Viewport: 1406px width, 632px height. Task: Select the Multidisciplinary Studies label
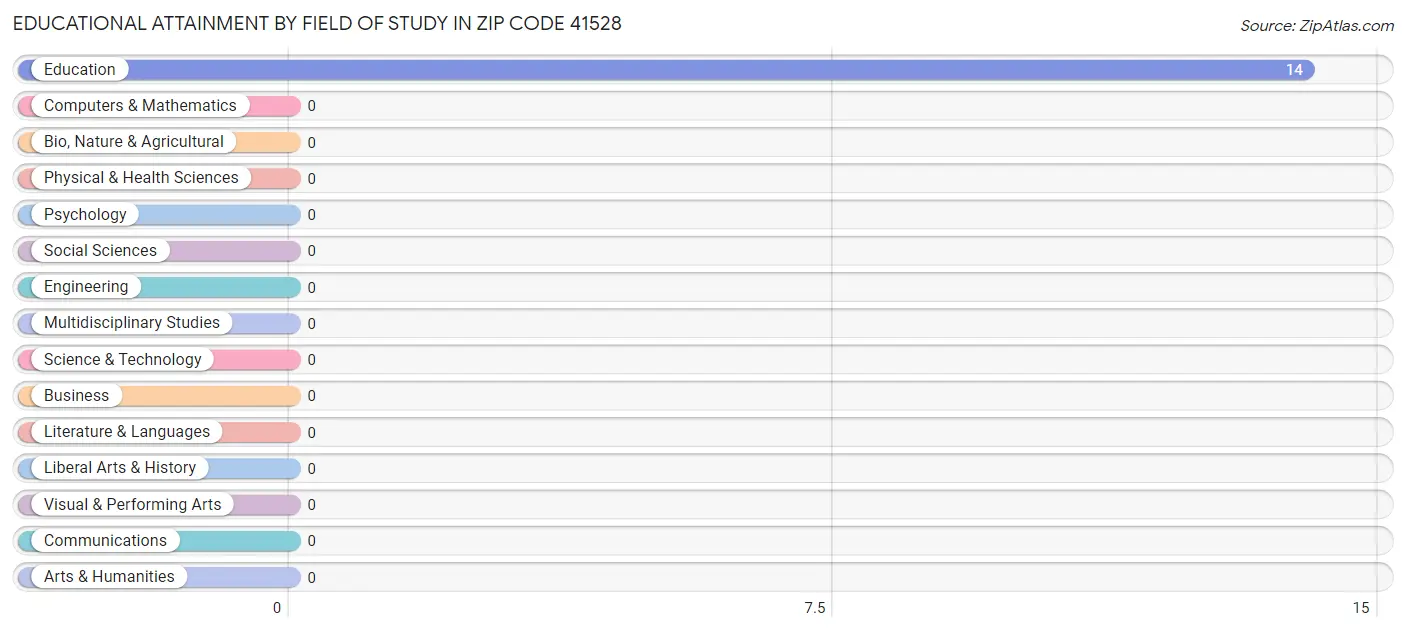(x=132, y=323)
